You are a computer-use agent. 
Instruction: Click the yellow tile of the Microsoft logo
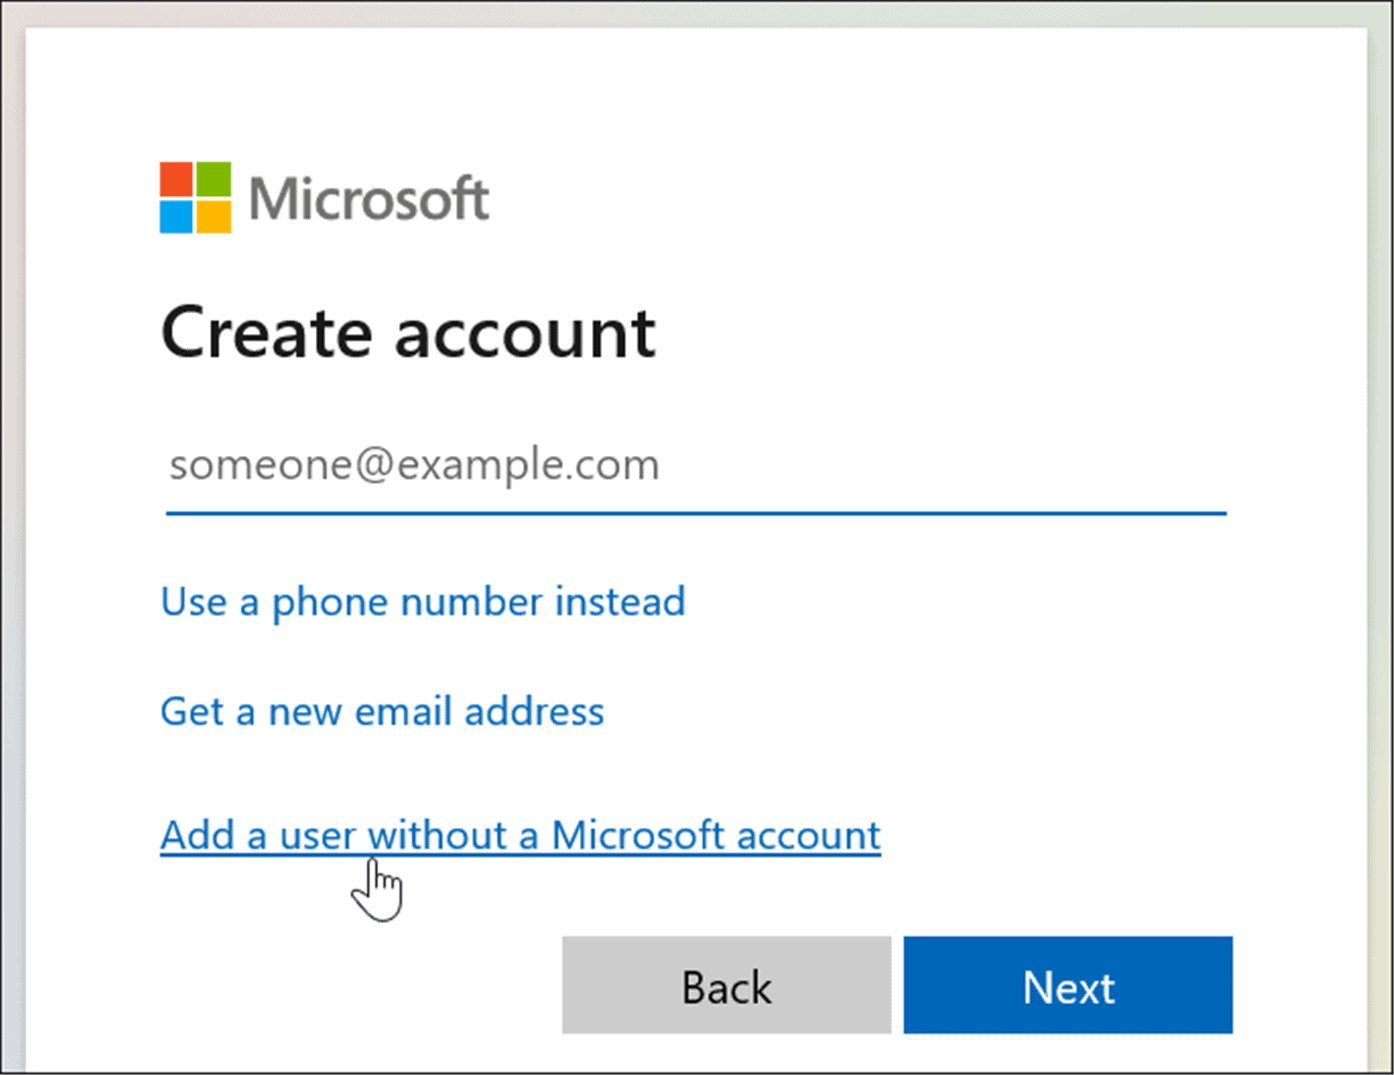pos(212,215)
